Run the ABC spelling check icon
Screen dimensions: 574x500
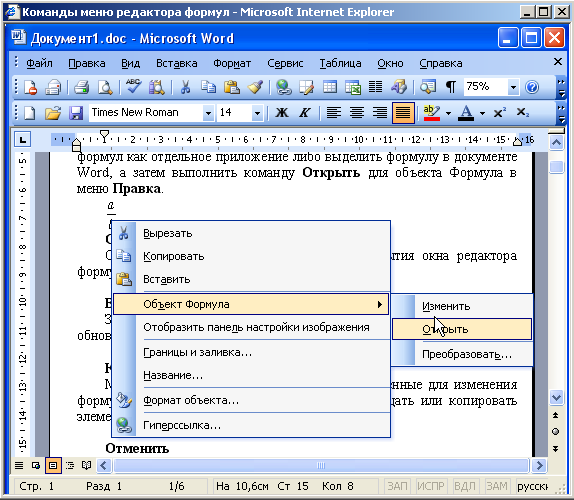pyautogui.click(x=133, y=87)
